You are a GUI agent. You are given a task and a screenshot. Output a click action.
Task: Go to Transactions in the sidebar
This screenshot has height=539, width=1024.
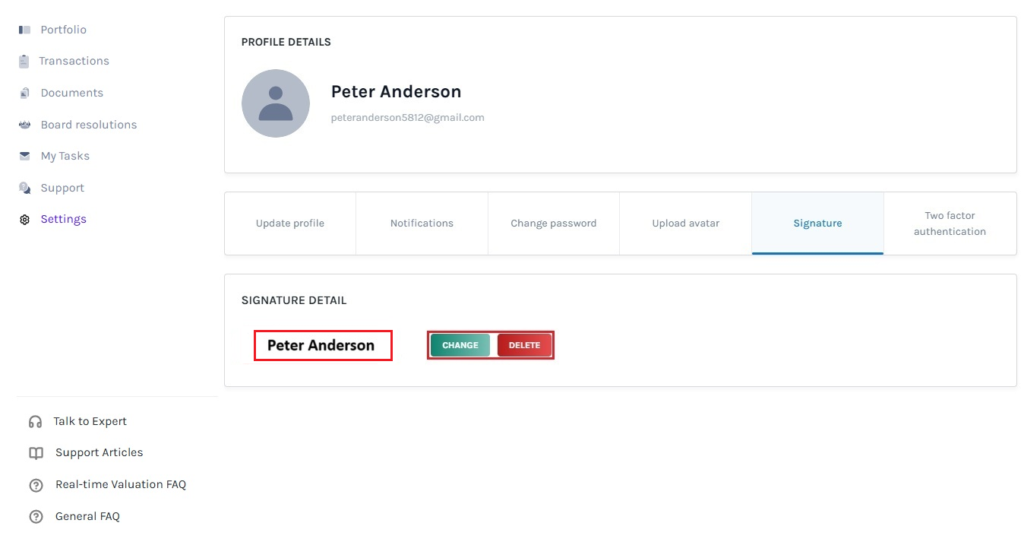click(74, 61)
